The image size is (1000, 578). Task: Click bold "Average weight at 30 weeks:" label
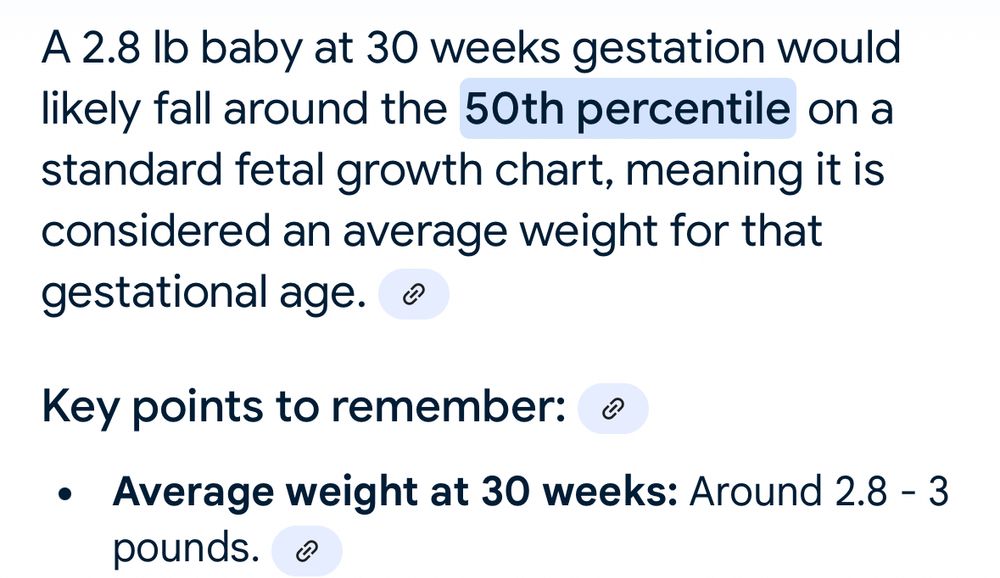click(396, 492)
